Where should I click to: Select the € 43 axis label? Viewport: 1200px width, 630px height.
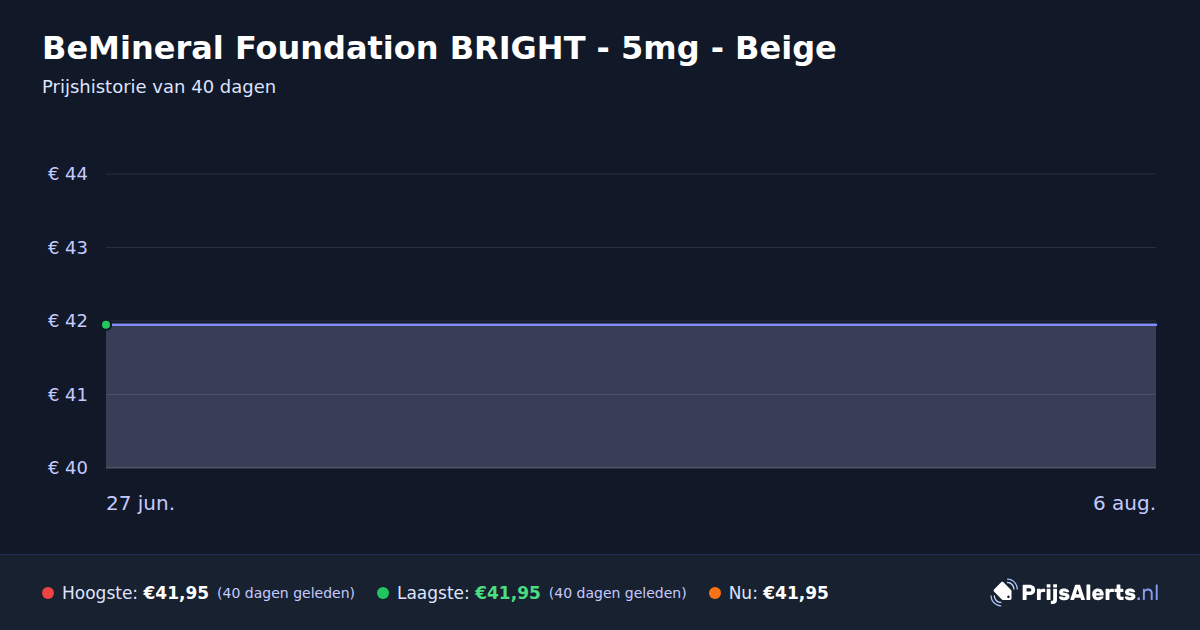tap(68, 247)
